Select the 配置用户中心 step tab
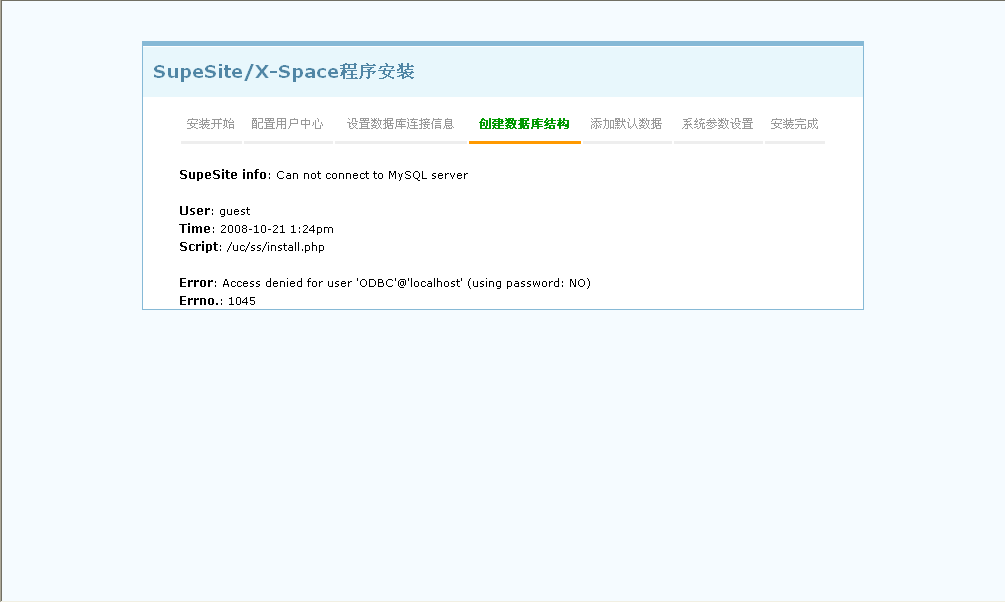This screenshot has width=1005, height=603. tap(288, 124)
